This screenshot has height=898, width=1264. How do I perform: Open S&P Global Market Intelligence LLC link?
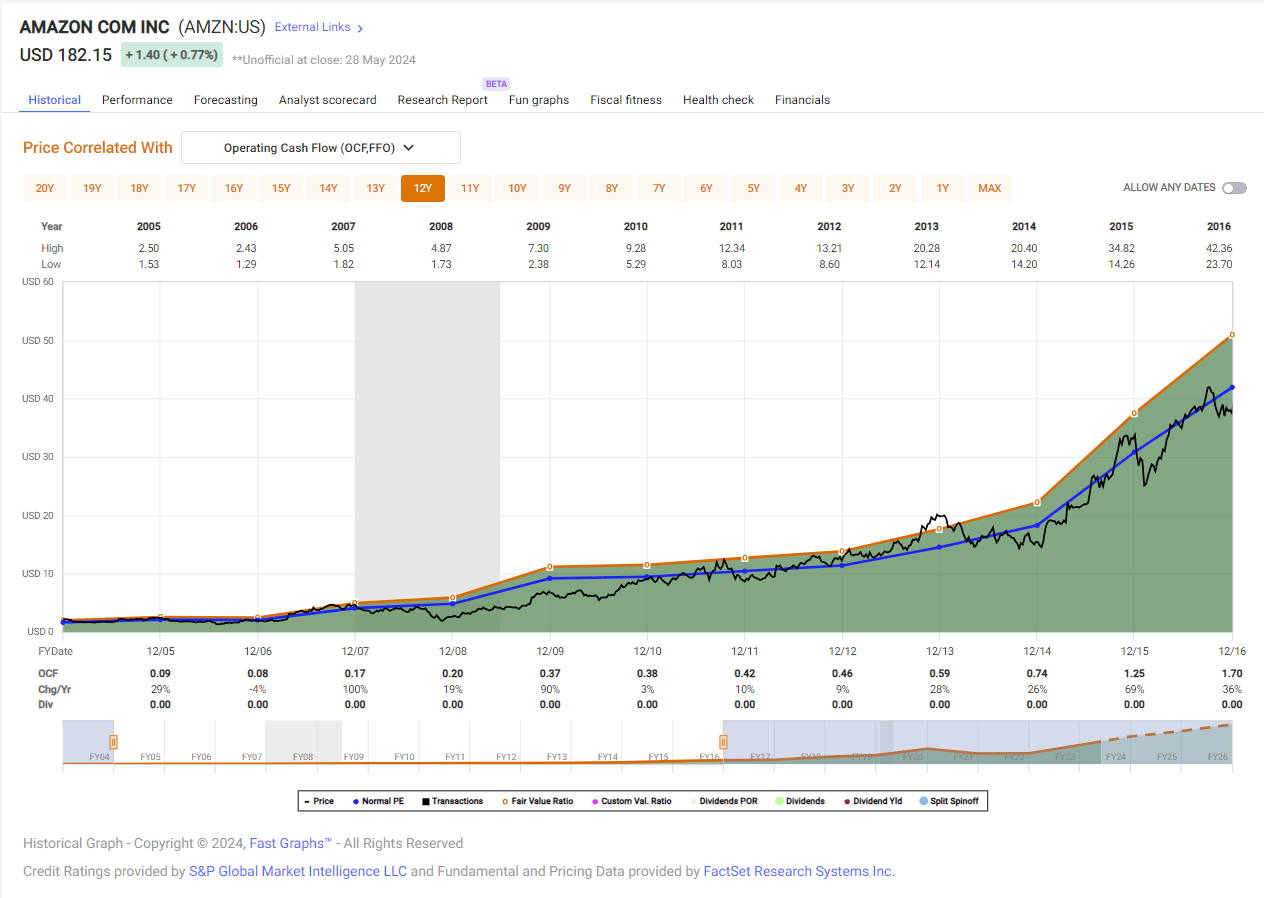[x=298, y=871]
